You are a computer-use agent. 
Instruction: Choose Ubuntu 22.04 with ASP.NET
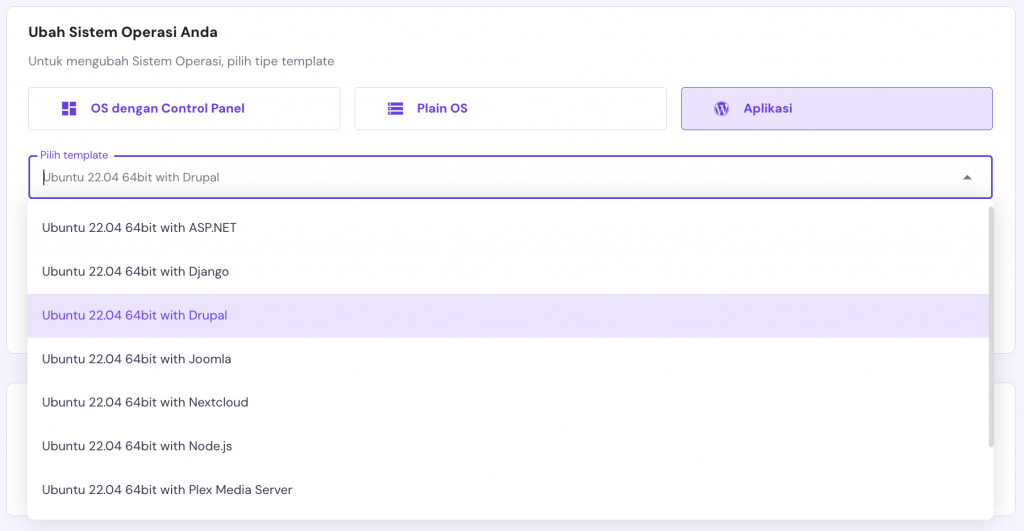tap(139, 227)
